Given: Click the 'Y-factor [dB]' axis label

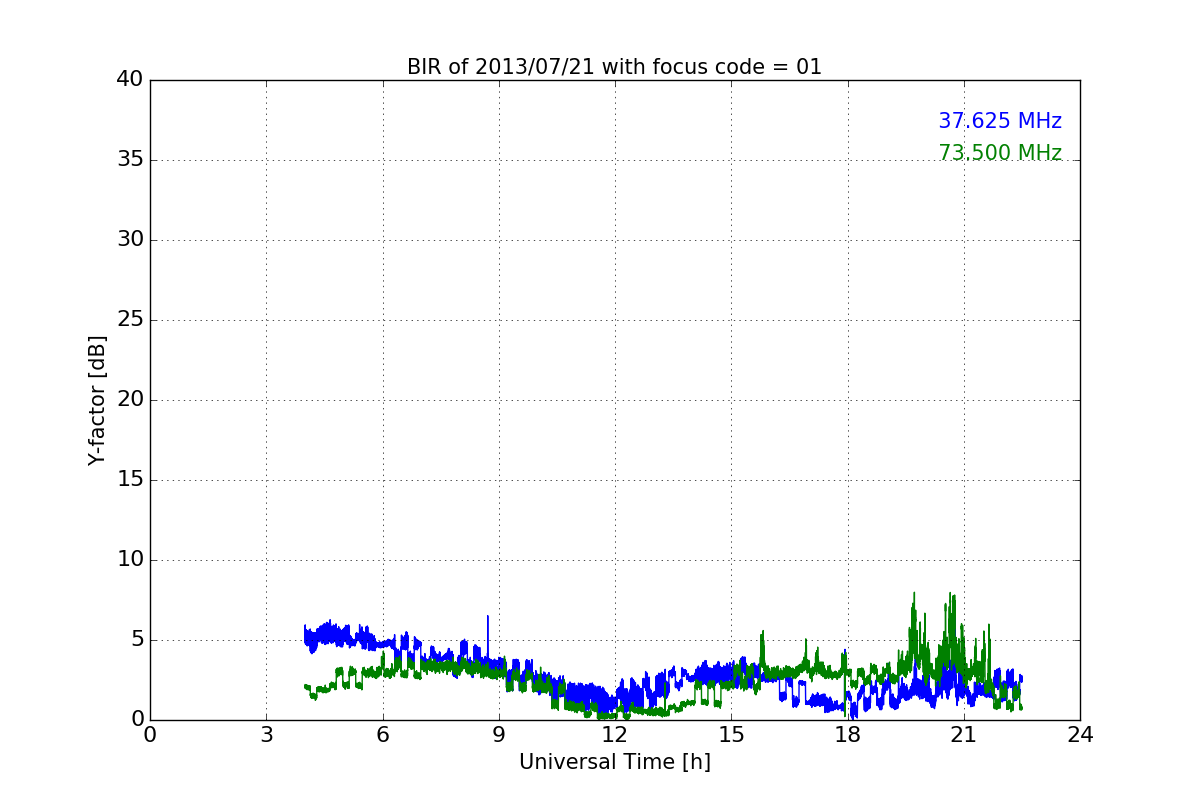Looking at the screenshot, I should (x=97, y=400).
